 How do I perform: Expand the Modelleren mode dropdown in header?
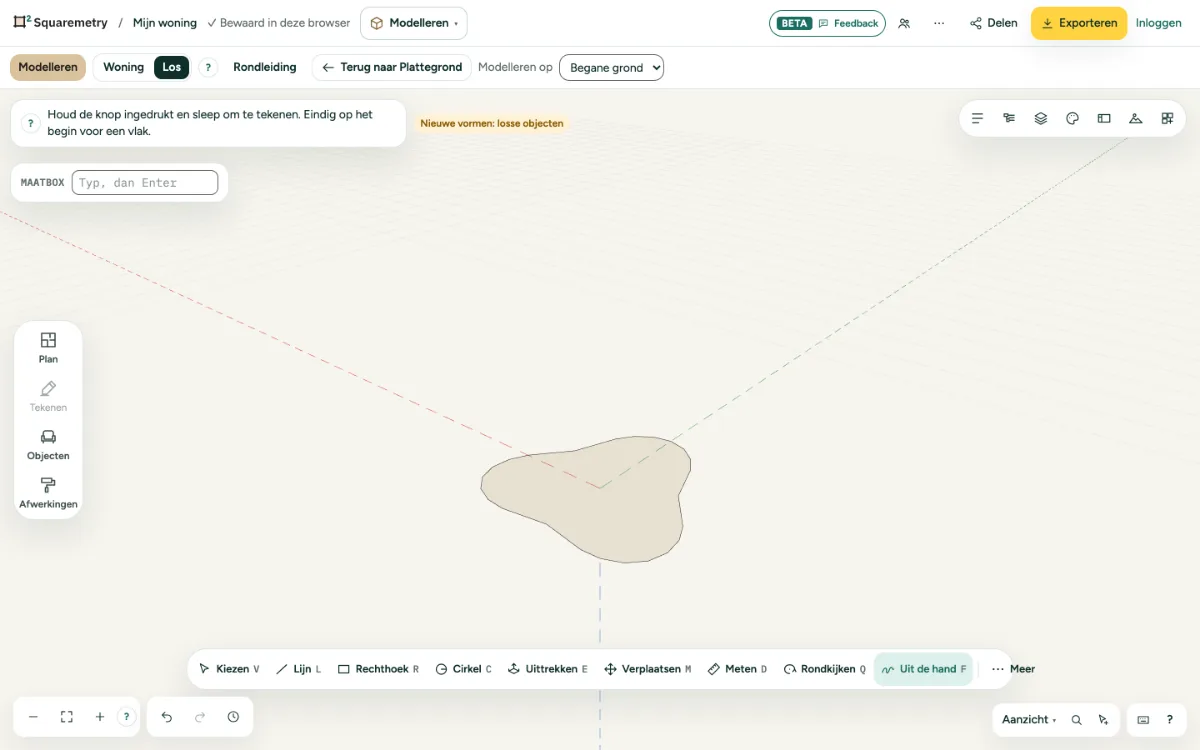click(414, 23)
